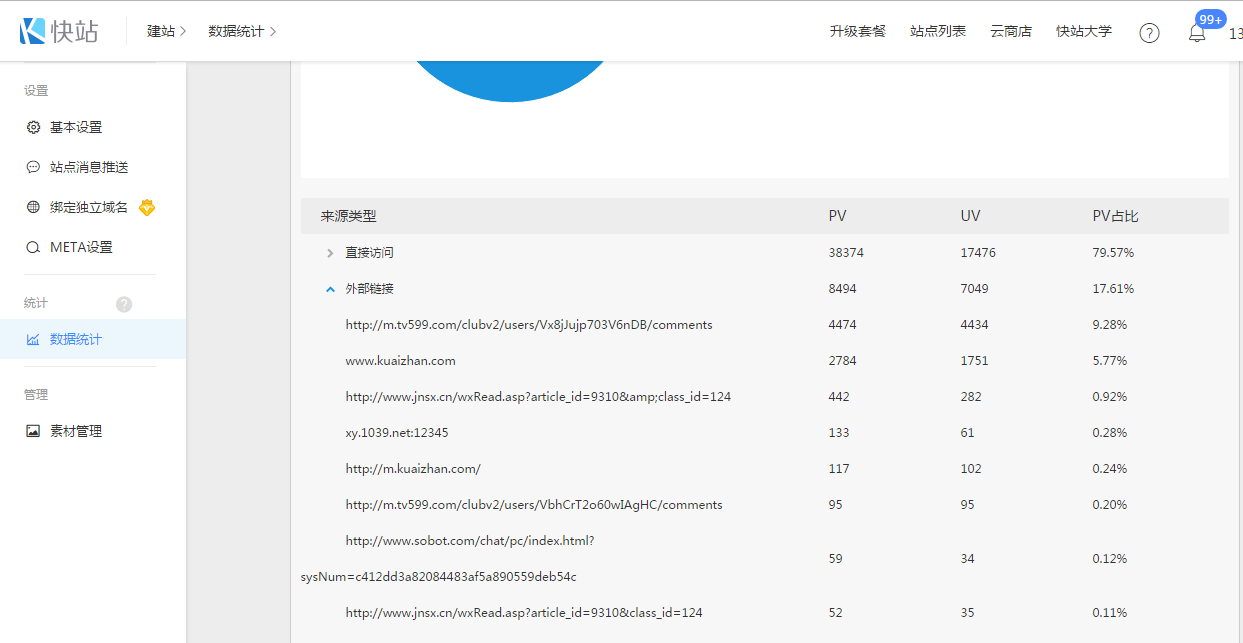This screenshot has width=1243, height=643.
Task: Visit 快站大学 from the header
Action: click(1083, 32)
